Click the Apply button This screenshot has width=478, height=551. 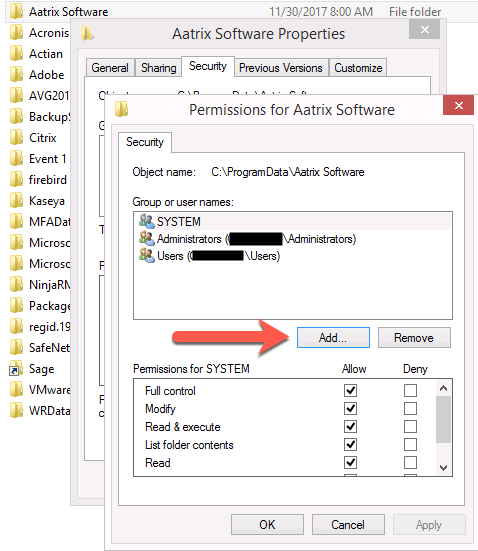[429, 525]
